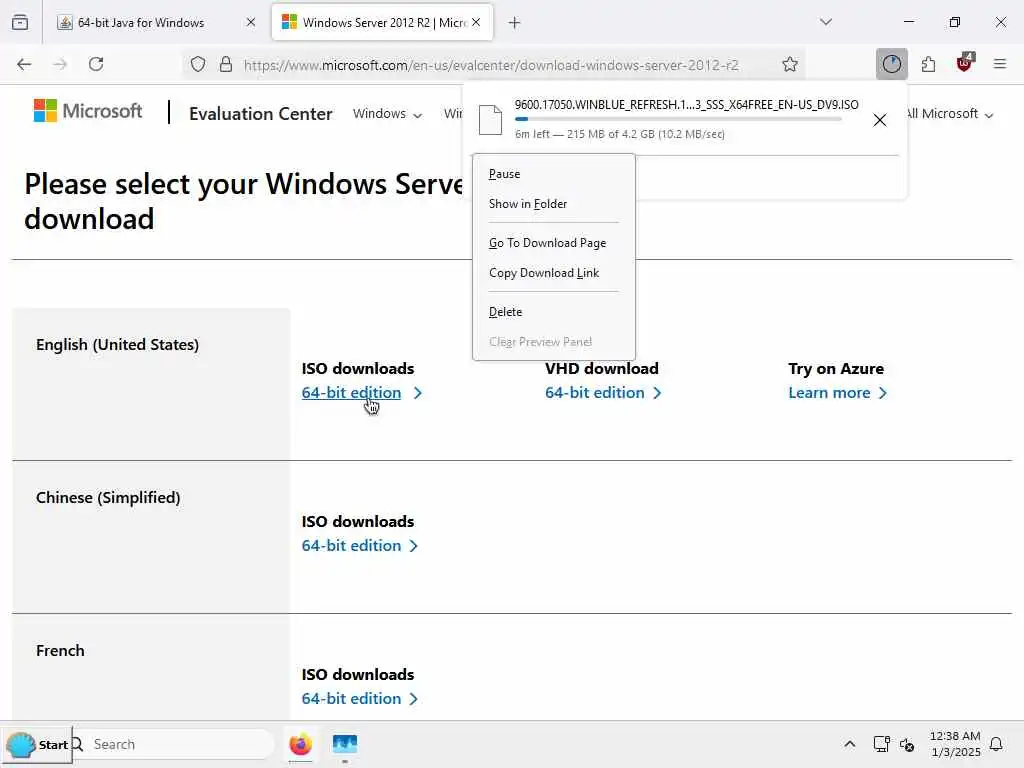Click the Downloads toolbar button

coord(891,64)
